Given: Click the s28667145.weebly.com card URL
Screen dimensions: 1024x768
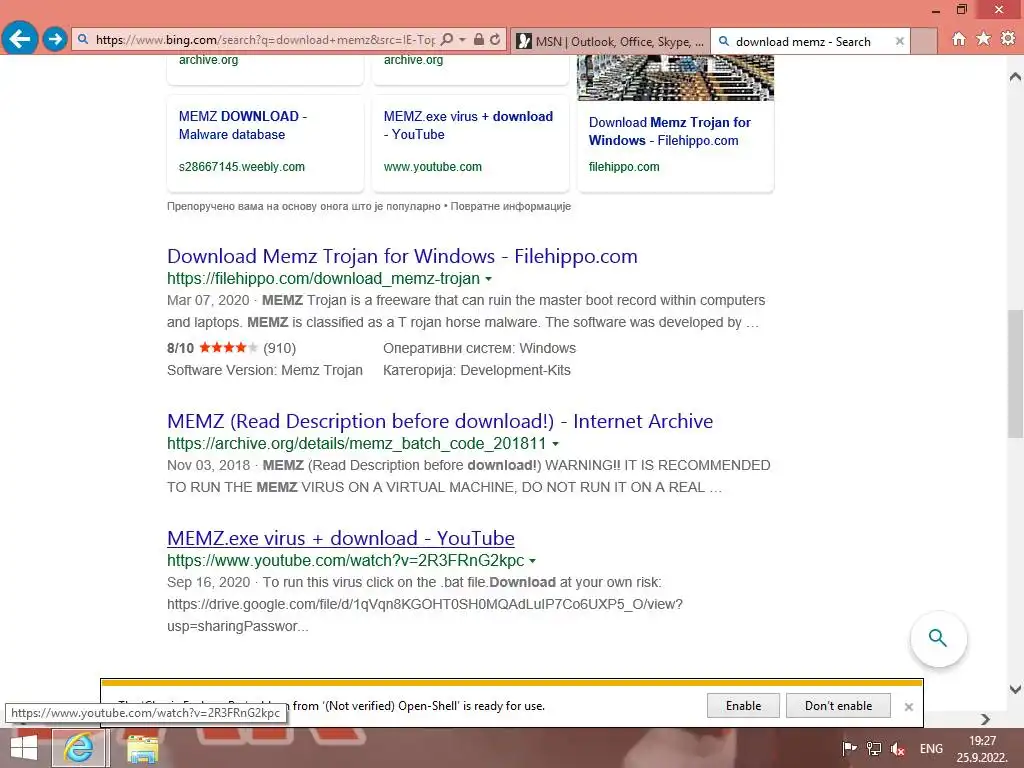Looking at the screenshot, I should pyautogui.click(x=242, y=167).
